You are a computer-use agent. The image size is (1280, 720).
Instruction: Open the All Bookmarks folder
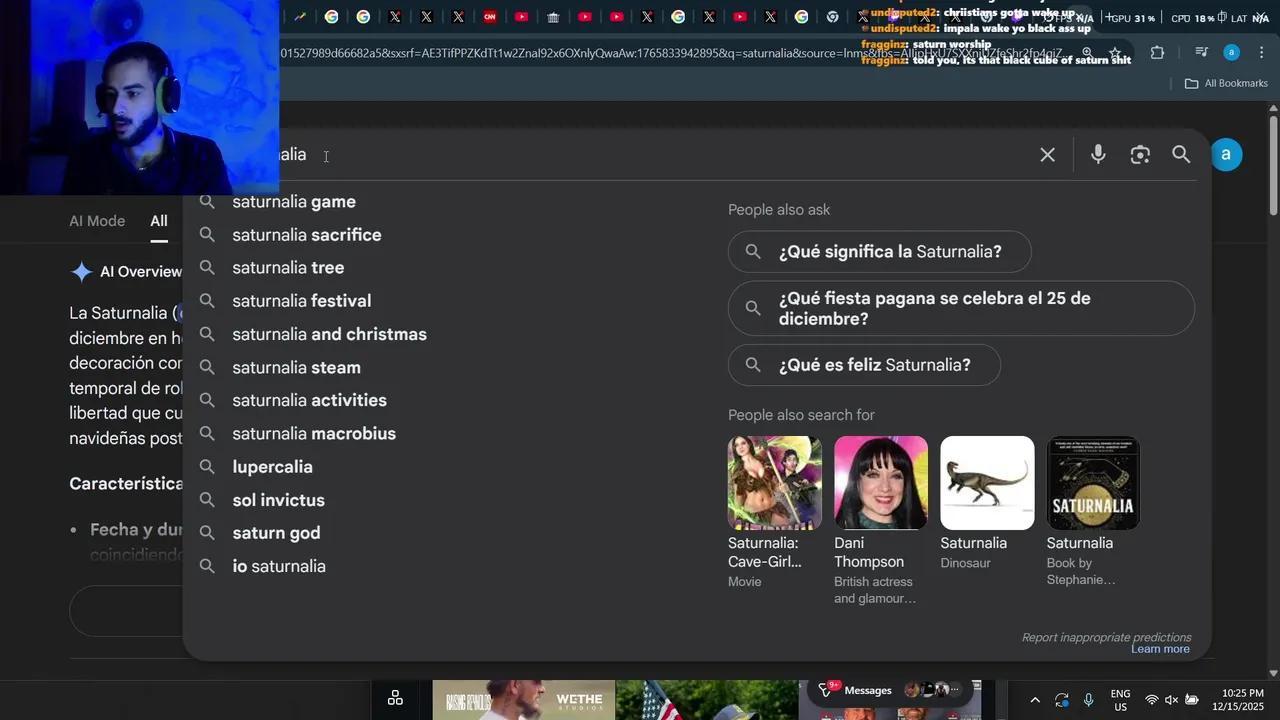(1226, 83)
